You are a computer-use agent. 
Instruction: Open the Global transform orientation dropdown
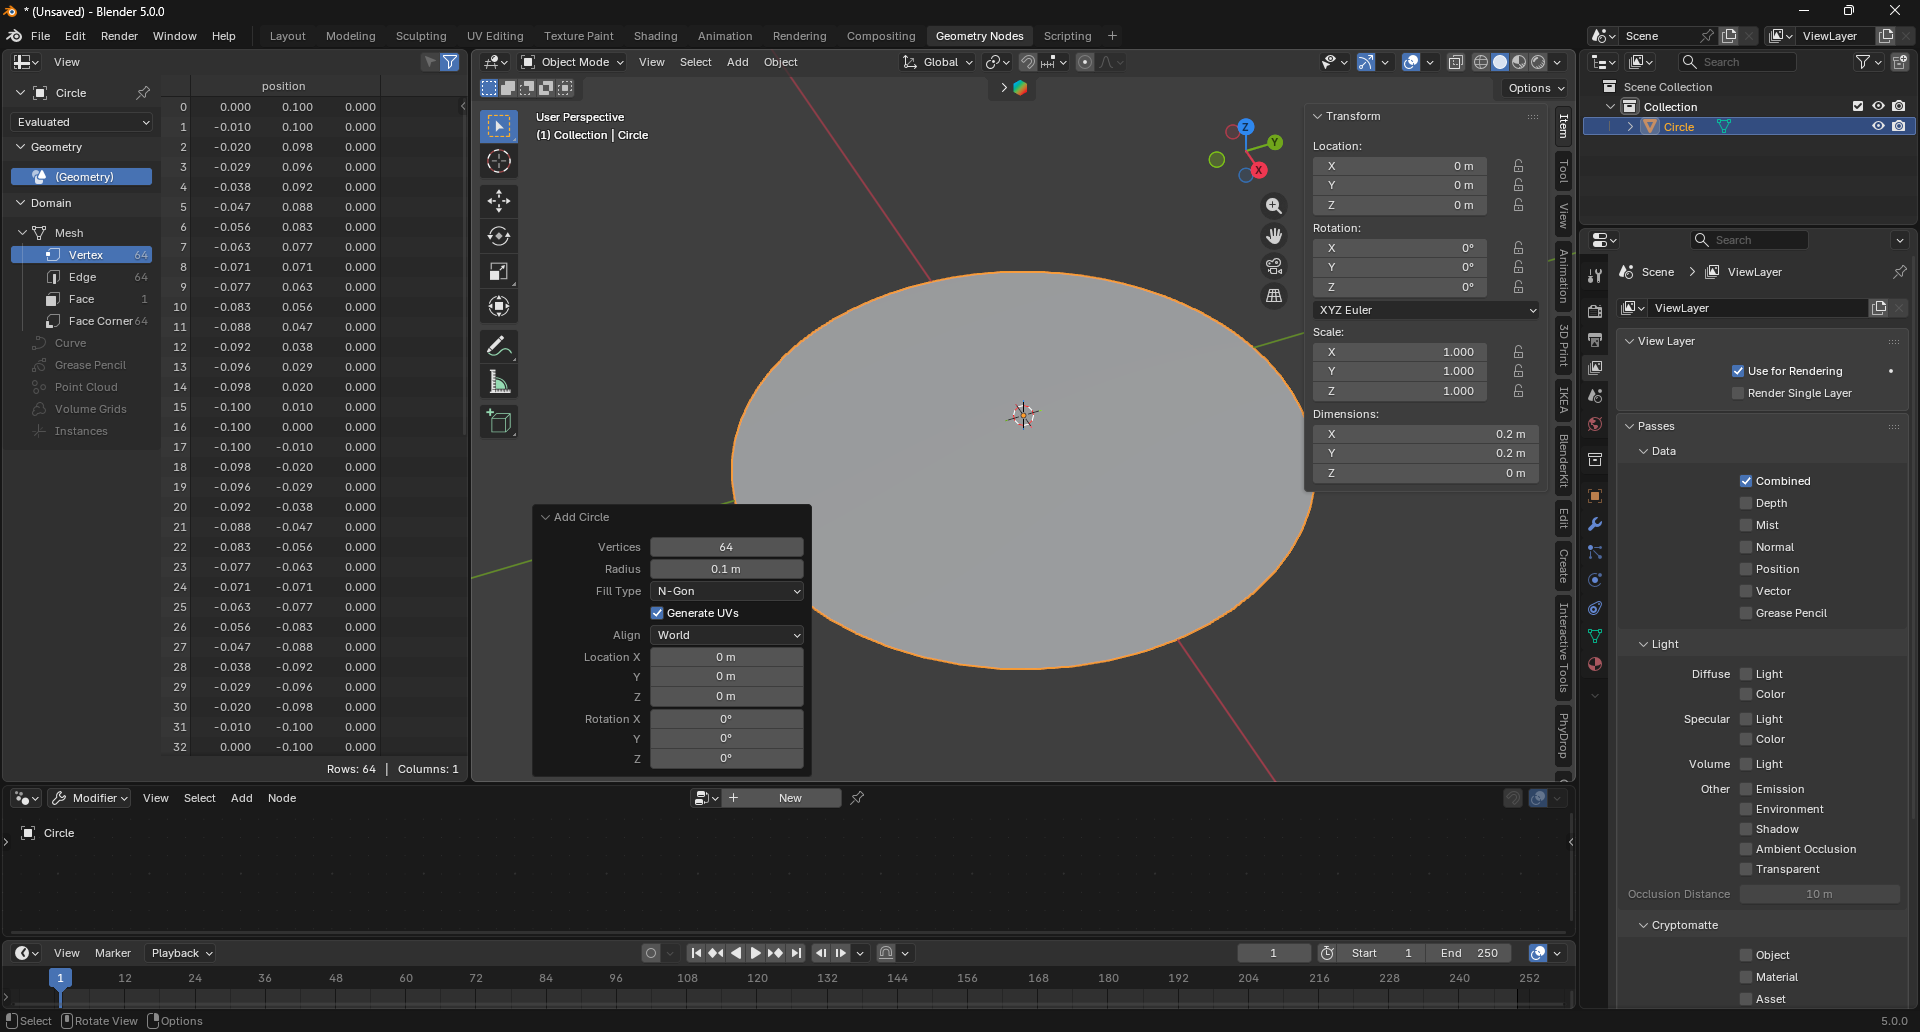938,62
